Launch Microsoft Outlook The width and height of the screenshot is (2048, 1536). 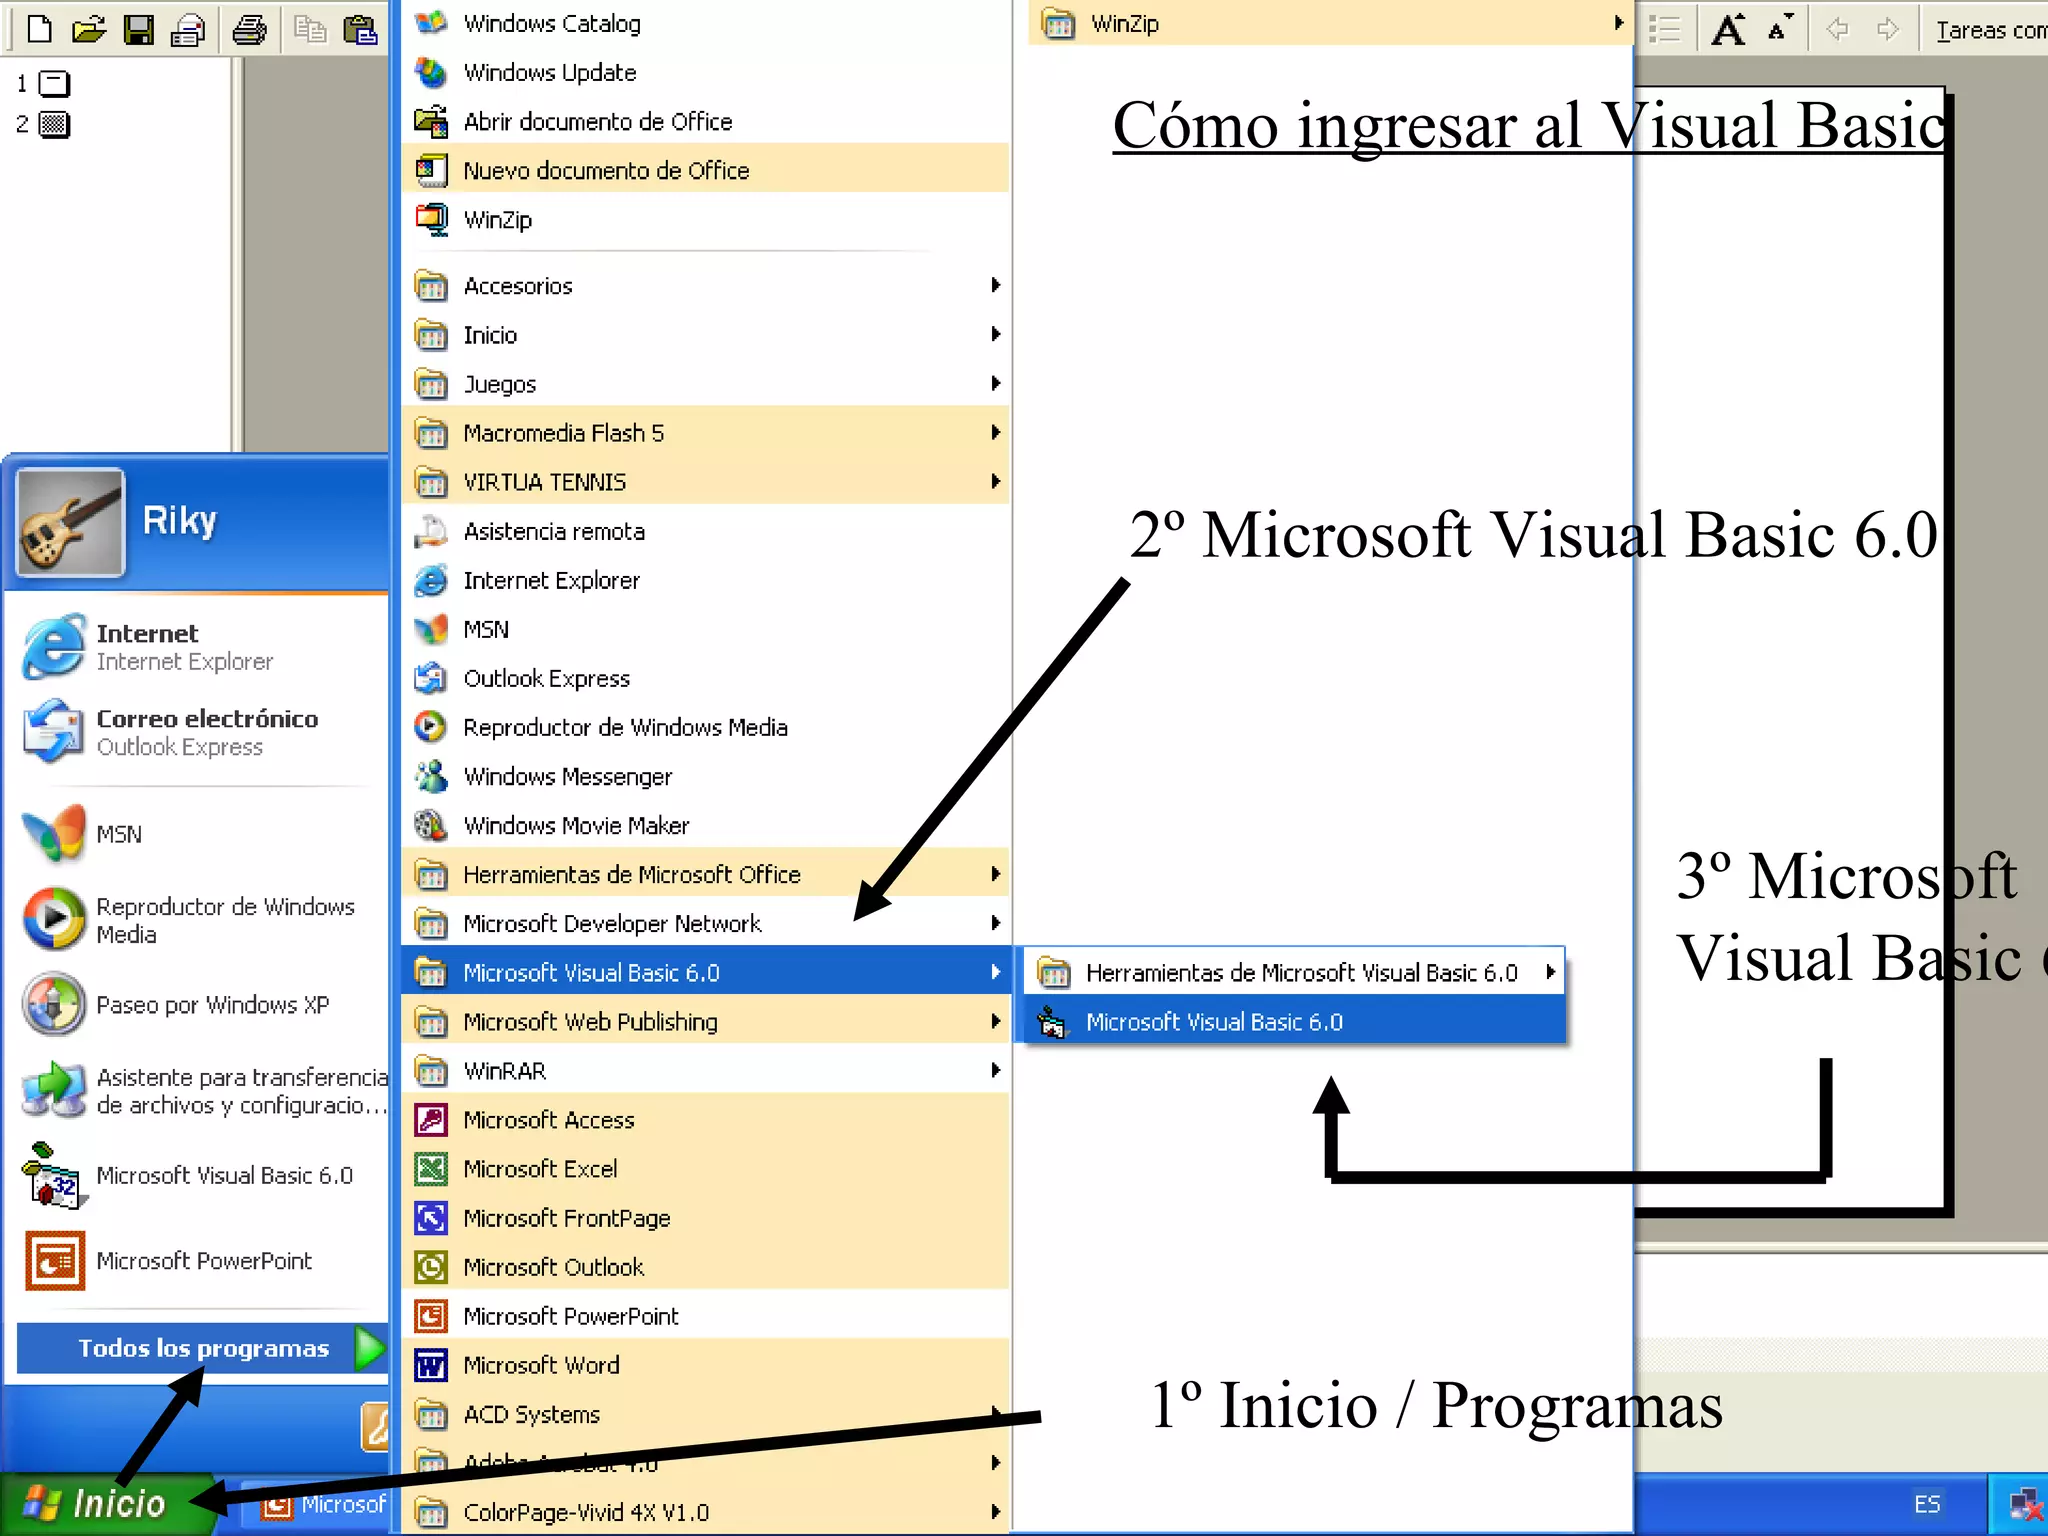706,1266
